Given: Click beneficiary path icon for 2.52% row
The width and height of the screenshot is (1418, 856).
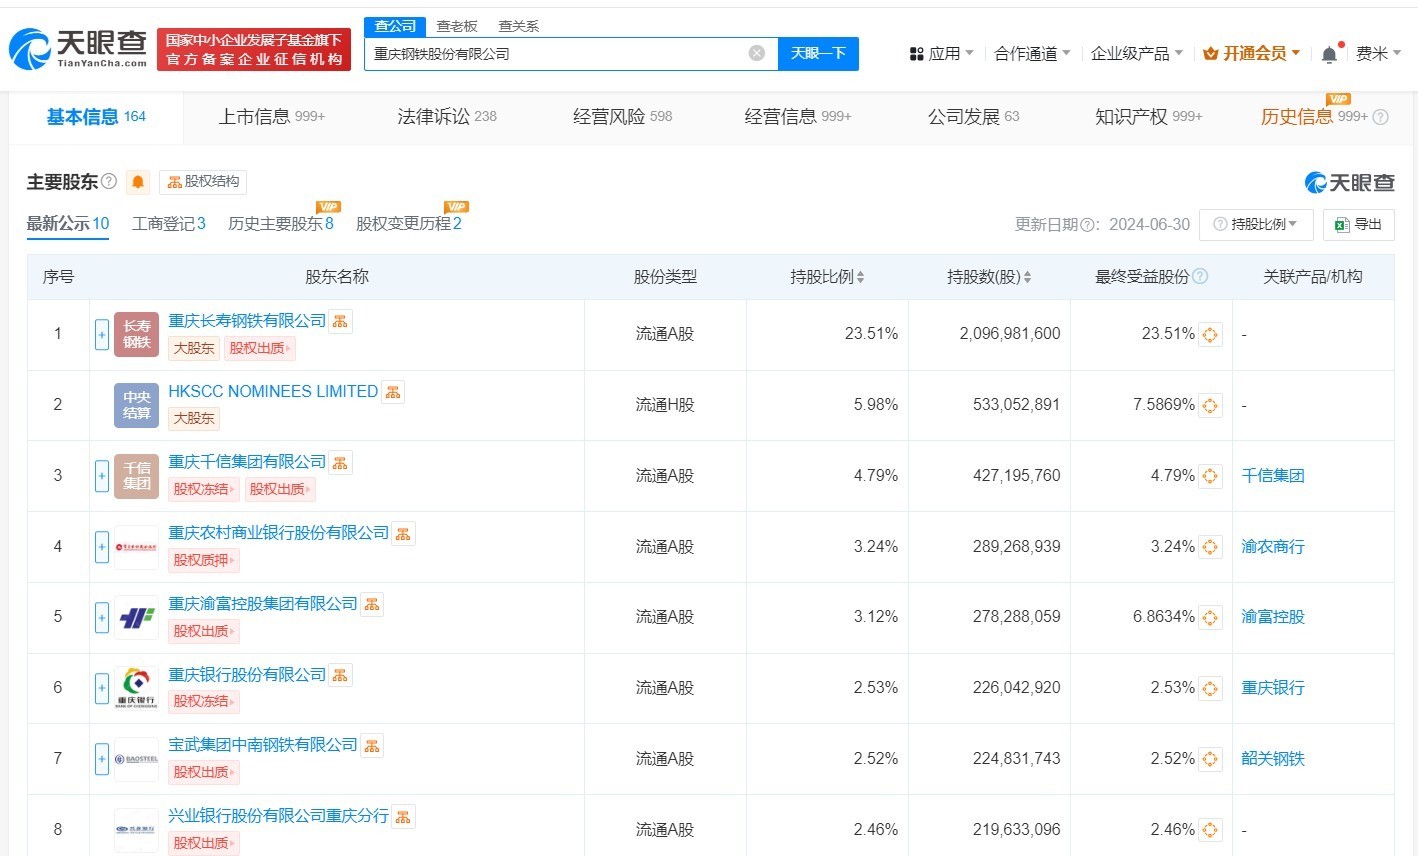Looking at the screenshot, I should (1210, 759).
